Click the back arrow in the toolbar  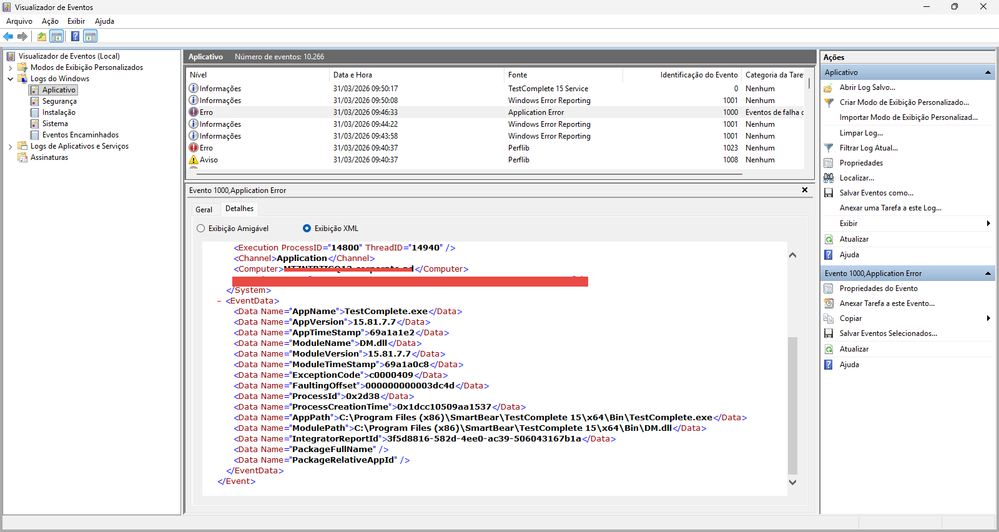pos(9,36)
